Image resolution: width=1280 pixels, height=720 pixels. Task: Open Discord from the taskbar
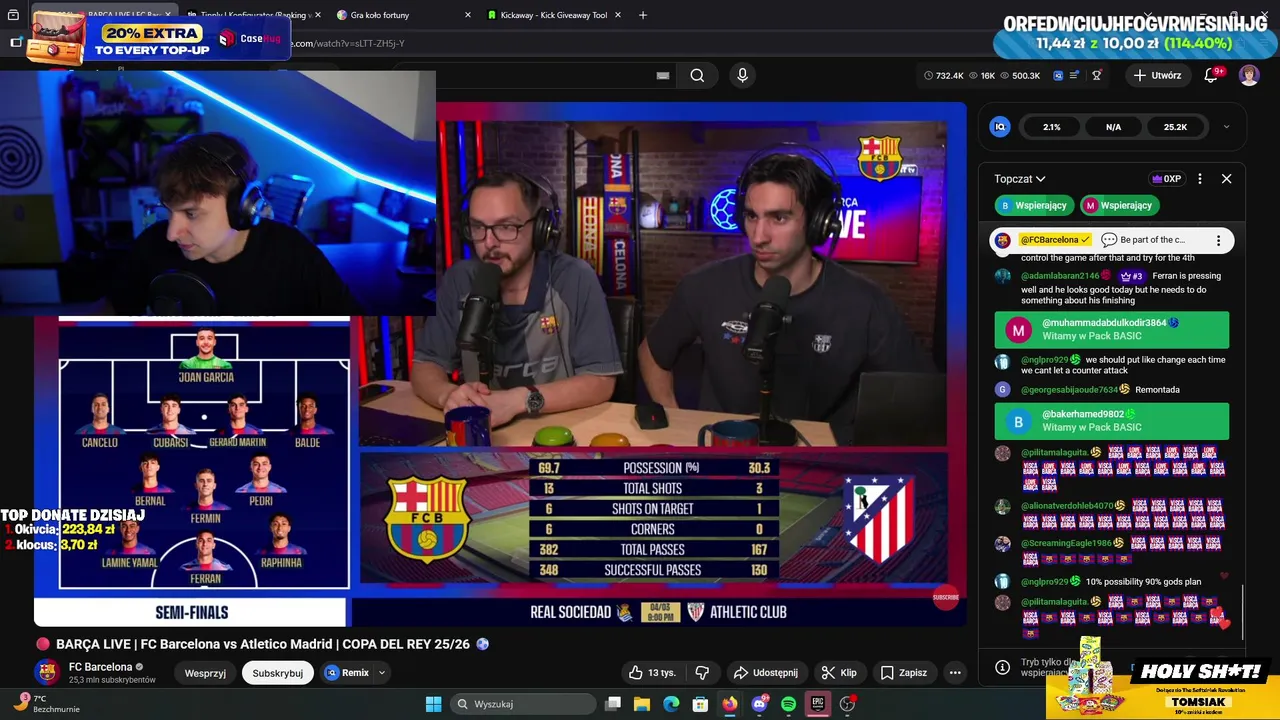[x=759, y=704]
